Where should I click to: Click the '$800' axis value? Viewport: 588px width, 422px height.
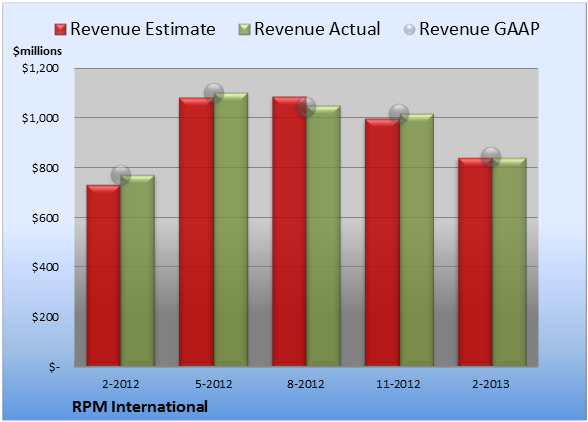point(45,168)
